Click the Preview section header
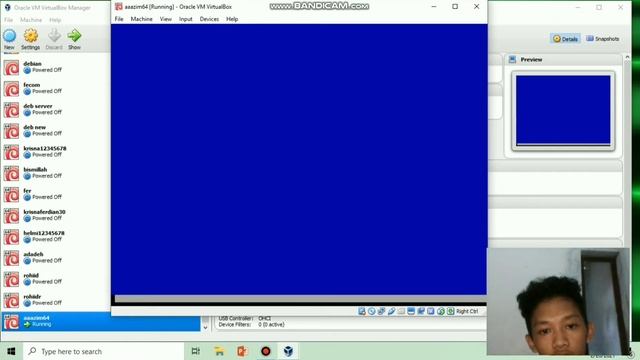 563,60
